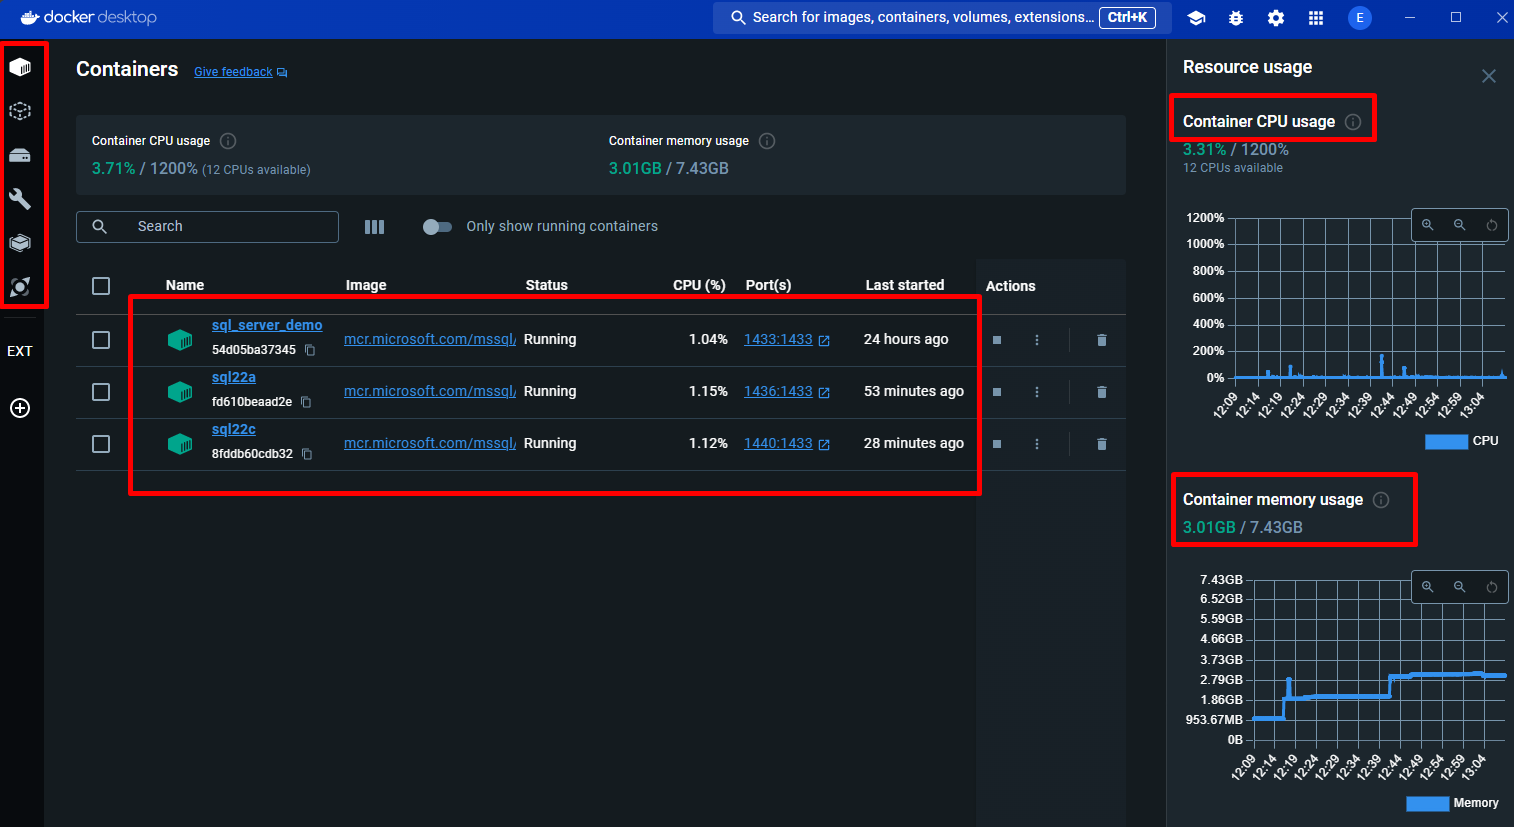Open the sql_server_demo container details

coord(267,325)
